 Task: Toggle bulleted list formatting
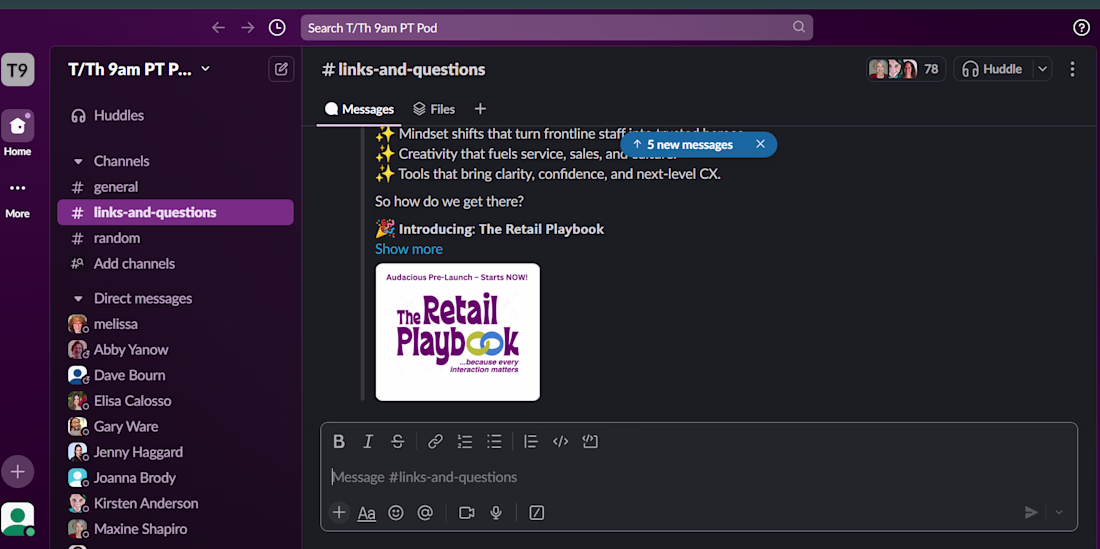pos(495,441)
